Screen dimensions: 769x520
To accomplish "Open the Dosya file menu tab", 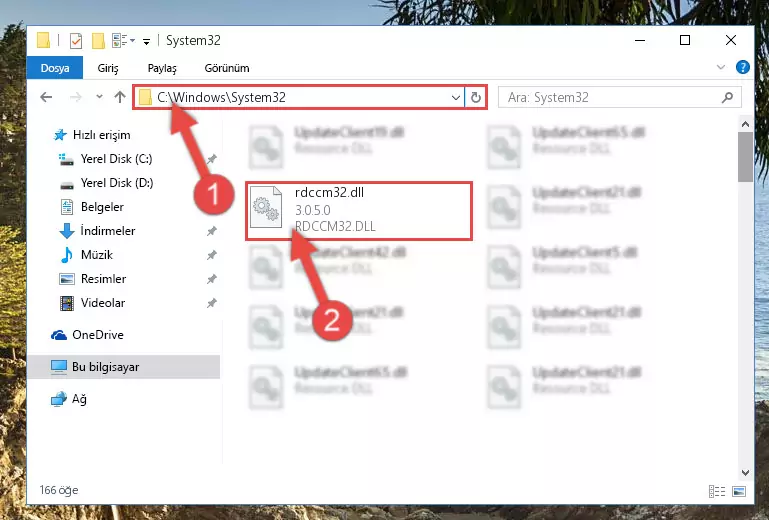I will pos(55,68).
